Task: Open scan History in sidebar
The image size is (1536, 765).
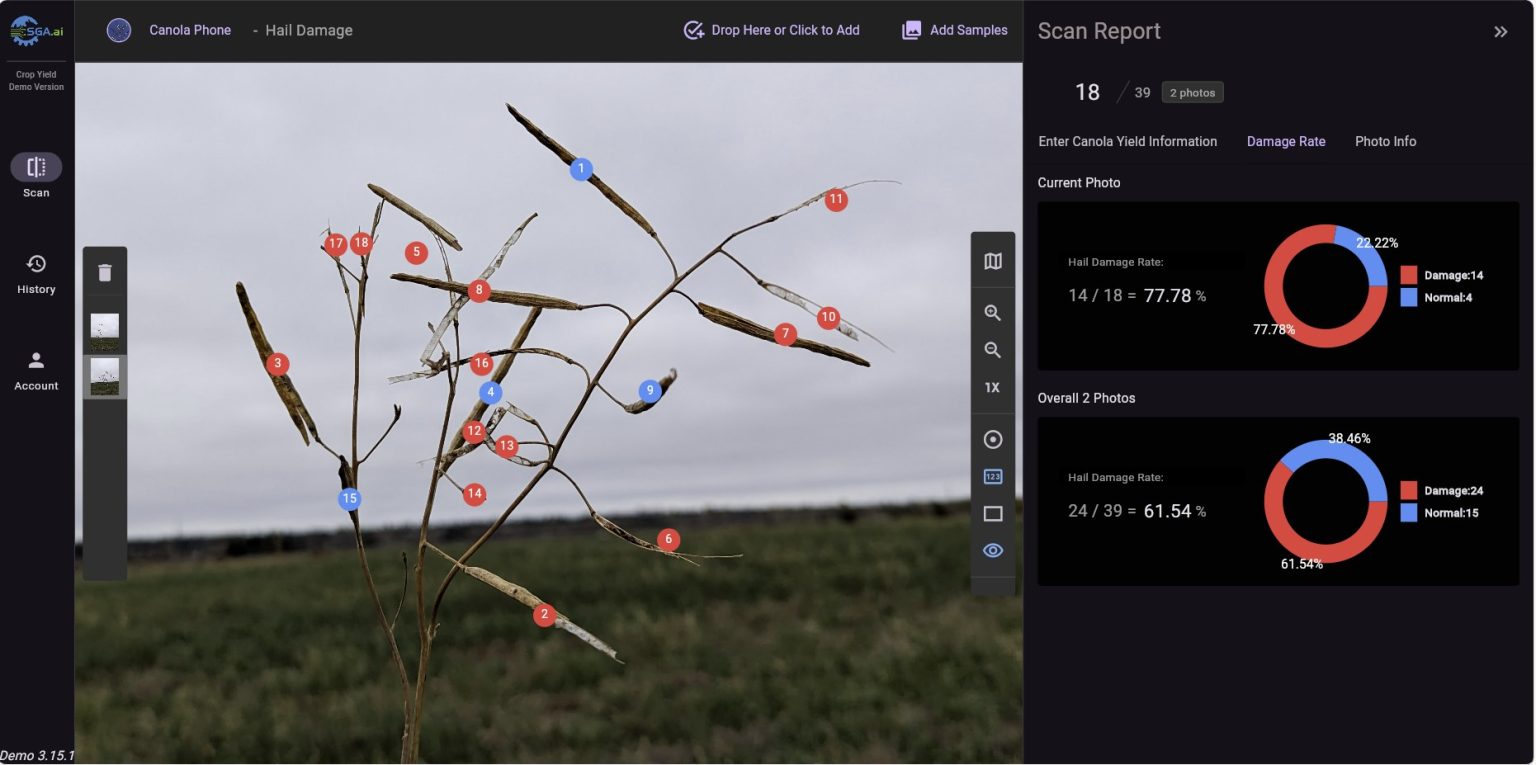Action: (36, 274)
